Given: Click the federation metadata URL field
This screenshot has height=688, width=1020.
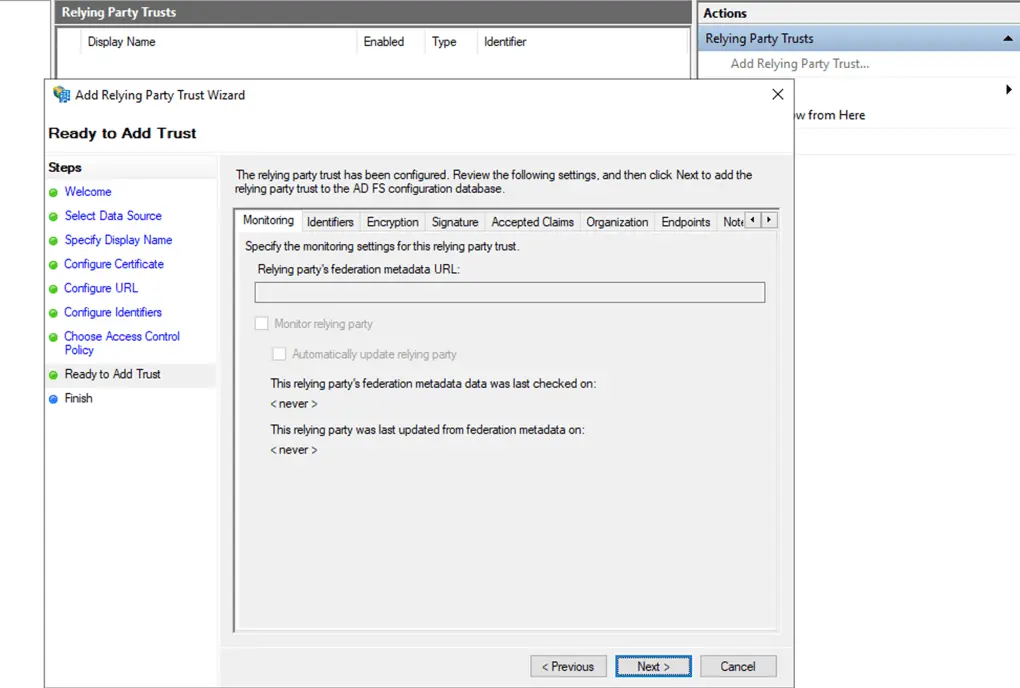Looking at the screenshot, I should [x=509, y=292].
